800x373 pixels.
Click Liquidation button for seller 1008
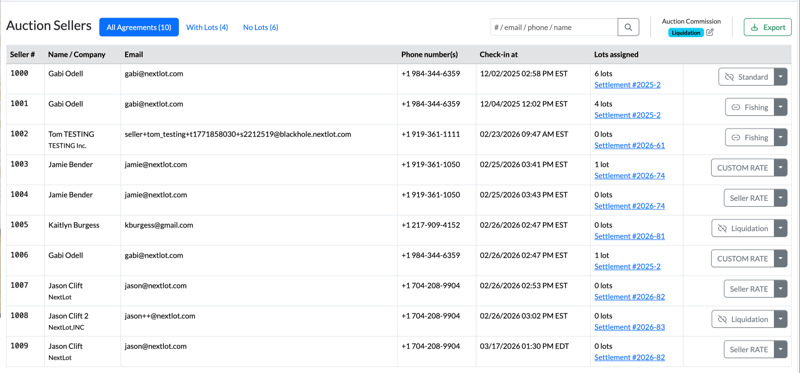click(x=743, y=319)
